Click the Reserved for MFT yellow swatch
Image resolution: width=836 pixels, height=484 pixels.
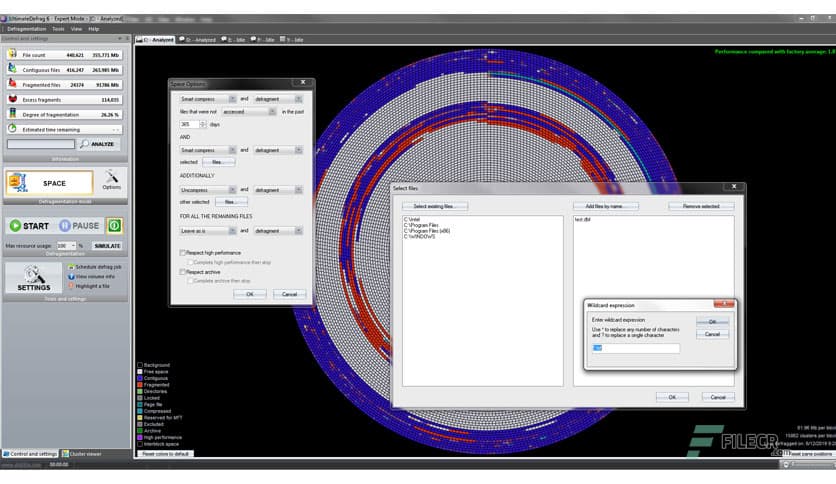pos(140,418)
